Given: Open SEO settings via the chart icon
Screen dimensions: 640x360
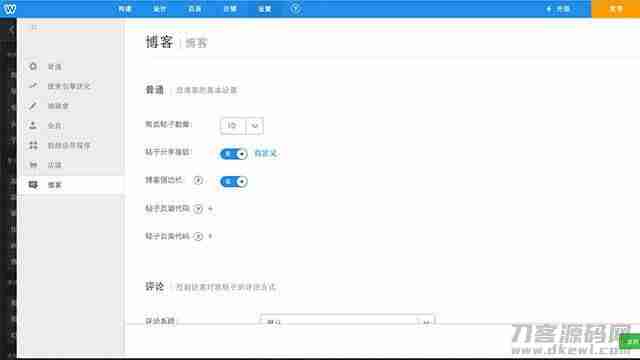Looking at the screenshot, I should pos(33,86).
